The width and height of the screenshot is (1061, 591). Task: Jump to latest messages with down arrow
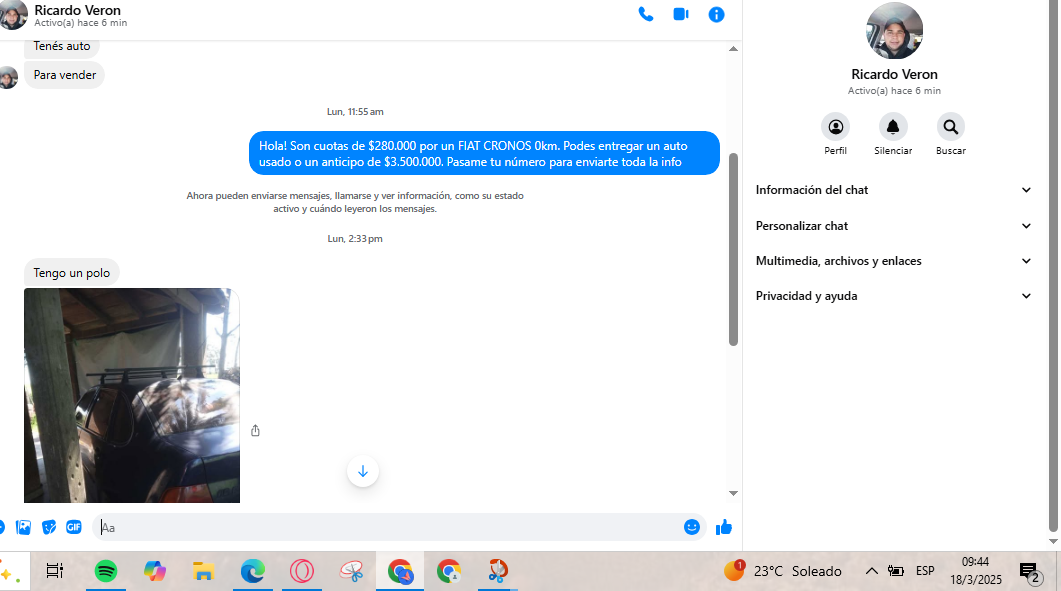tap(362, 471)
